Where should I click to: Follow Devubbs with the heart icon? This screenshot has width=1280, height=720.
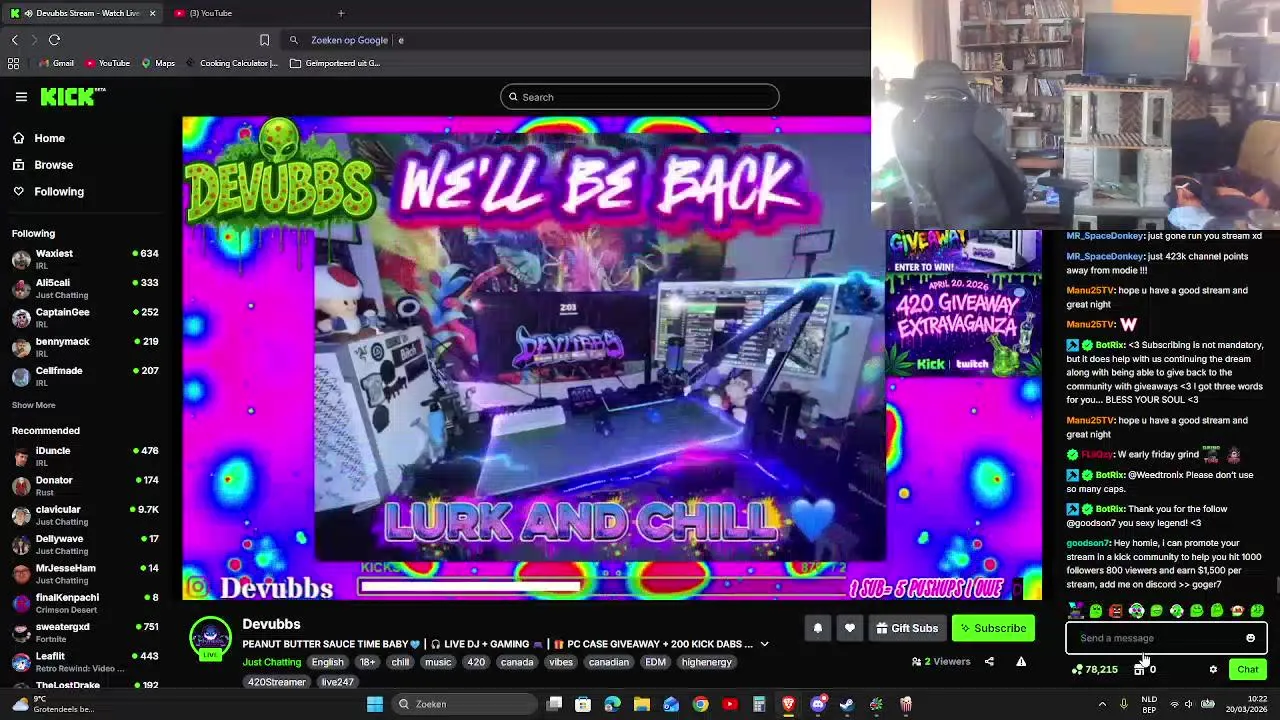[x=849, y=628]
